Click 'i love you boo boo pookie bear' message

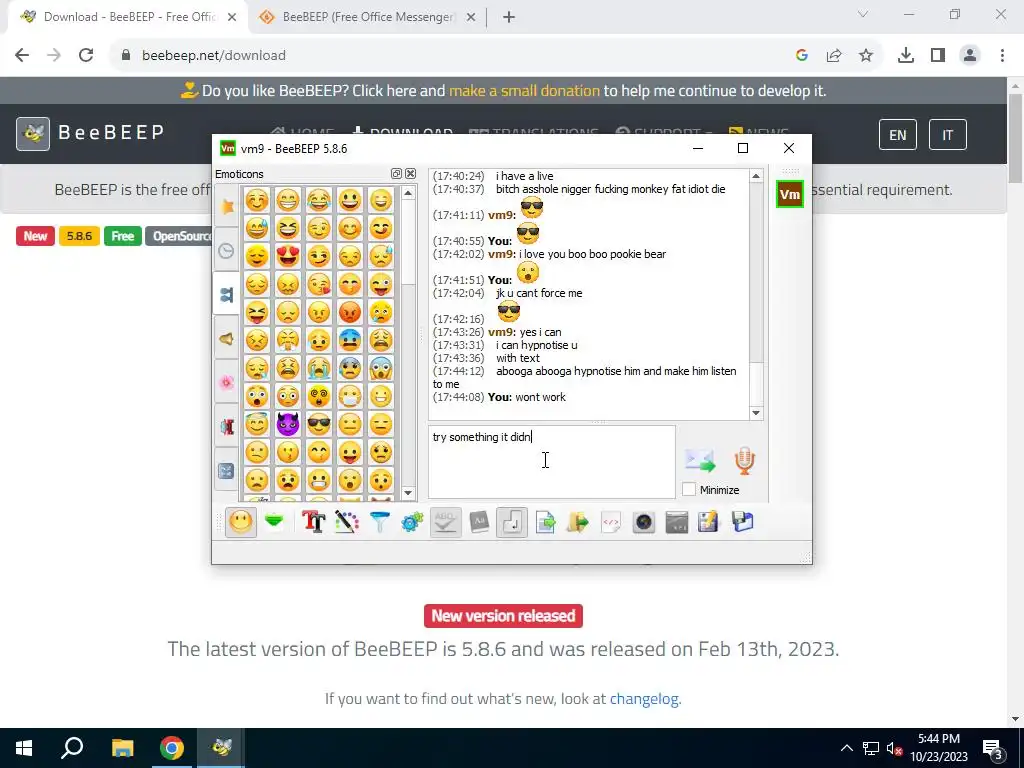click(x=592, y=254)
